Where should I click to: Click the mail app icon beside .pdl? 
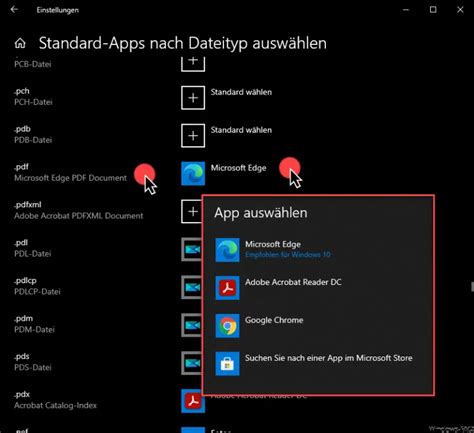192,249
